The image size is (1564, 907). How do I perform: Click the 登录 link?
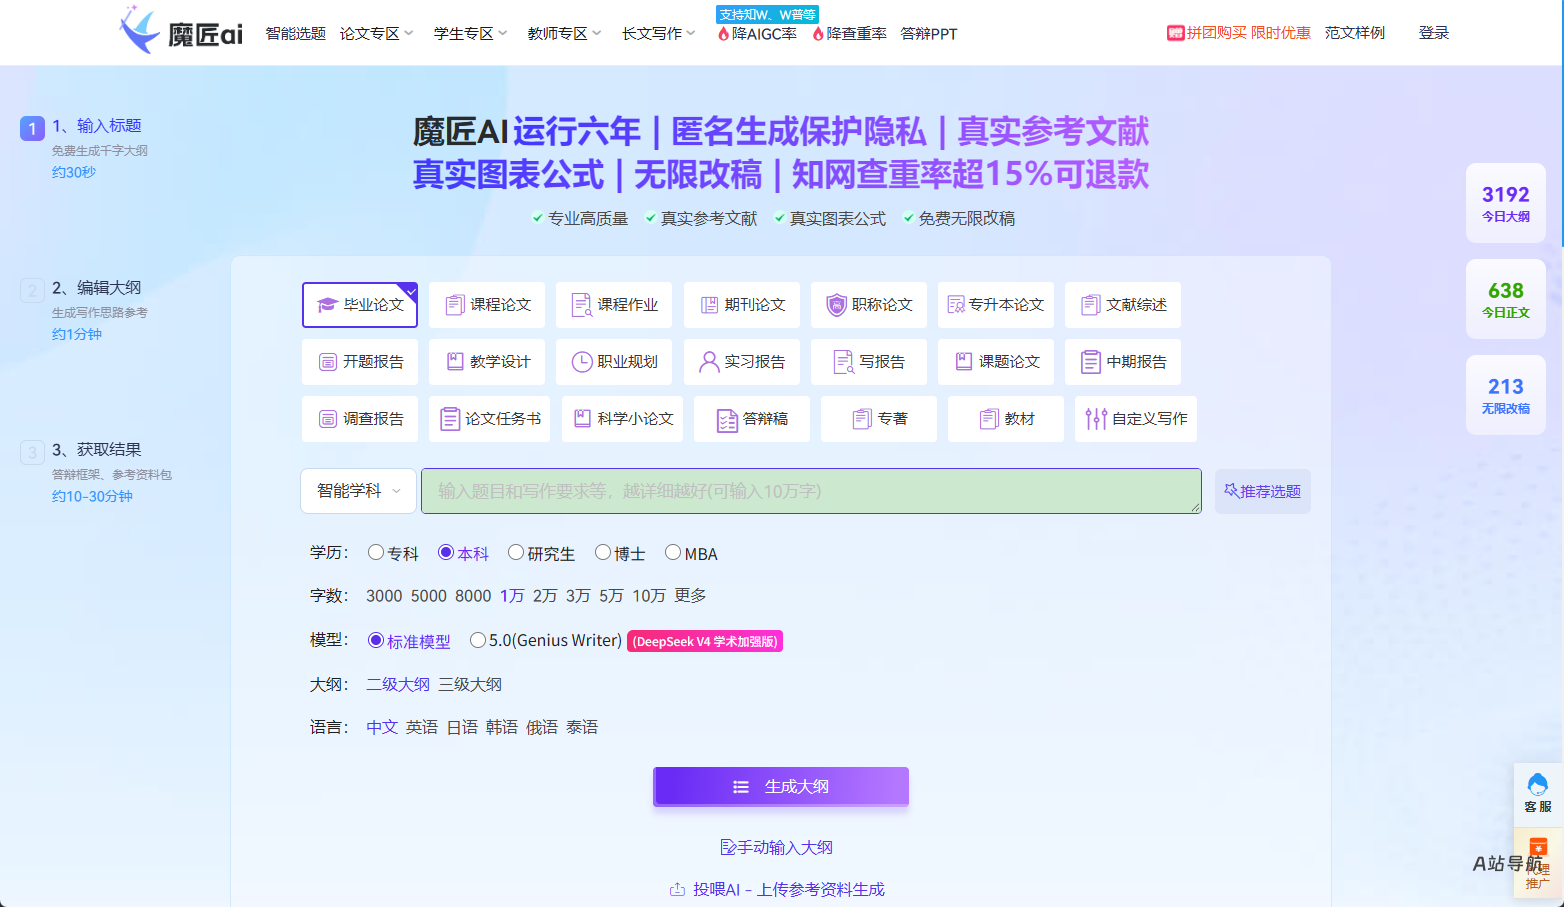click(1433, 33)
